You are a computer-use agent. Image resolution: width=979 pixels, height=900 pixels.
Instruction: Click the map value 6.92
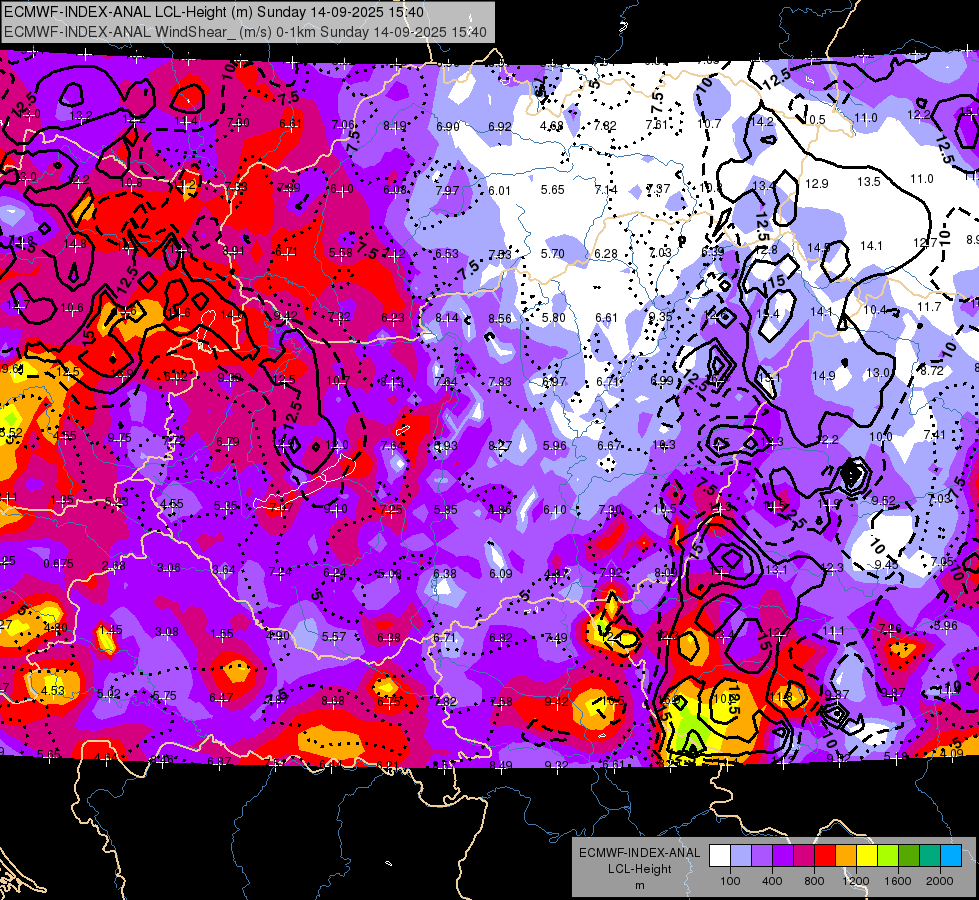point(499,126)
